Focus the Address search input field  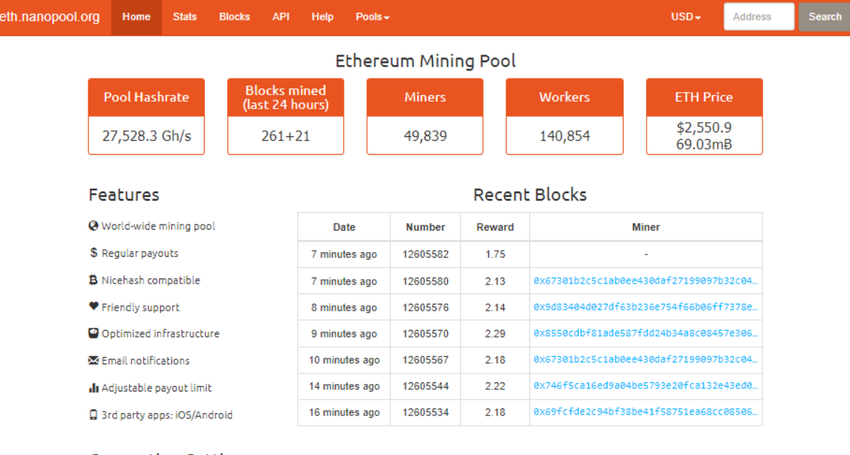(x=758, y=17)
